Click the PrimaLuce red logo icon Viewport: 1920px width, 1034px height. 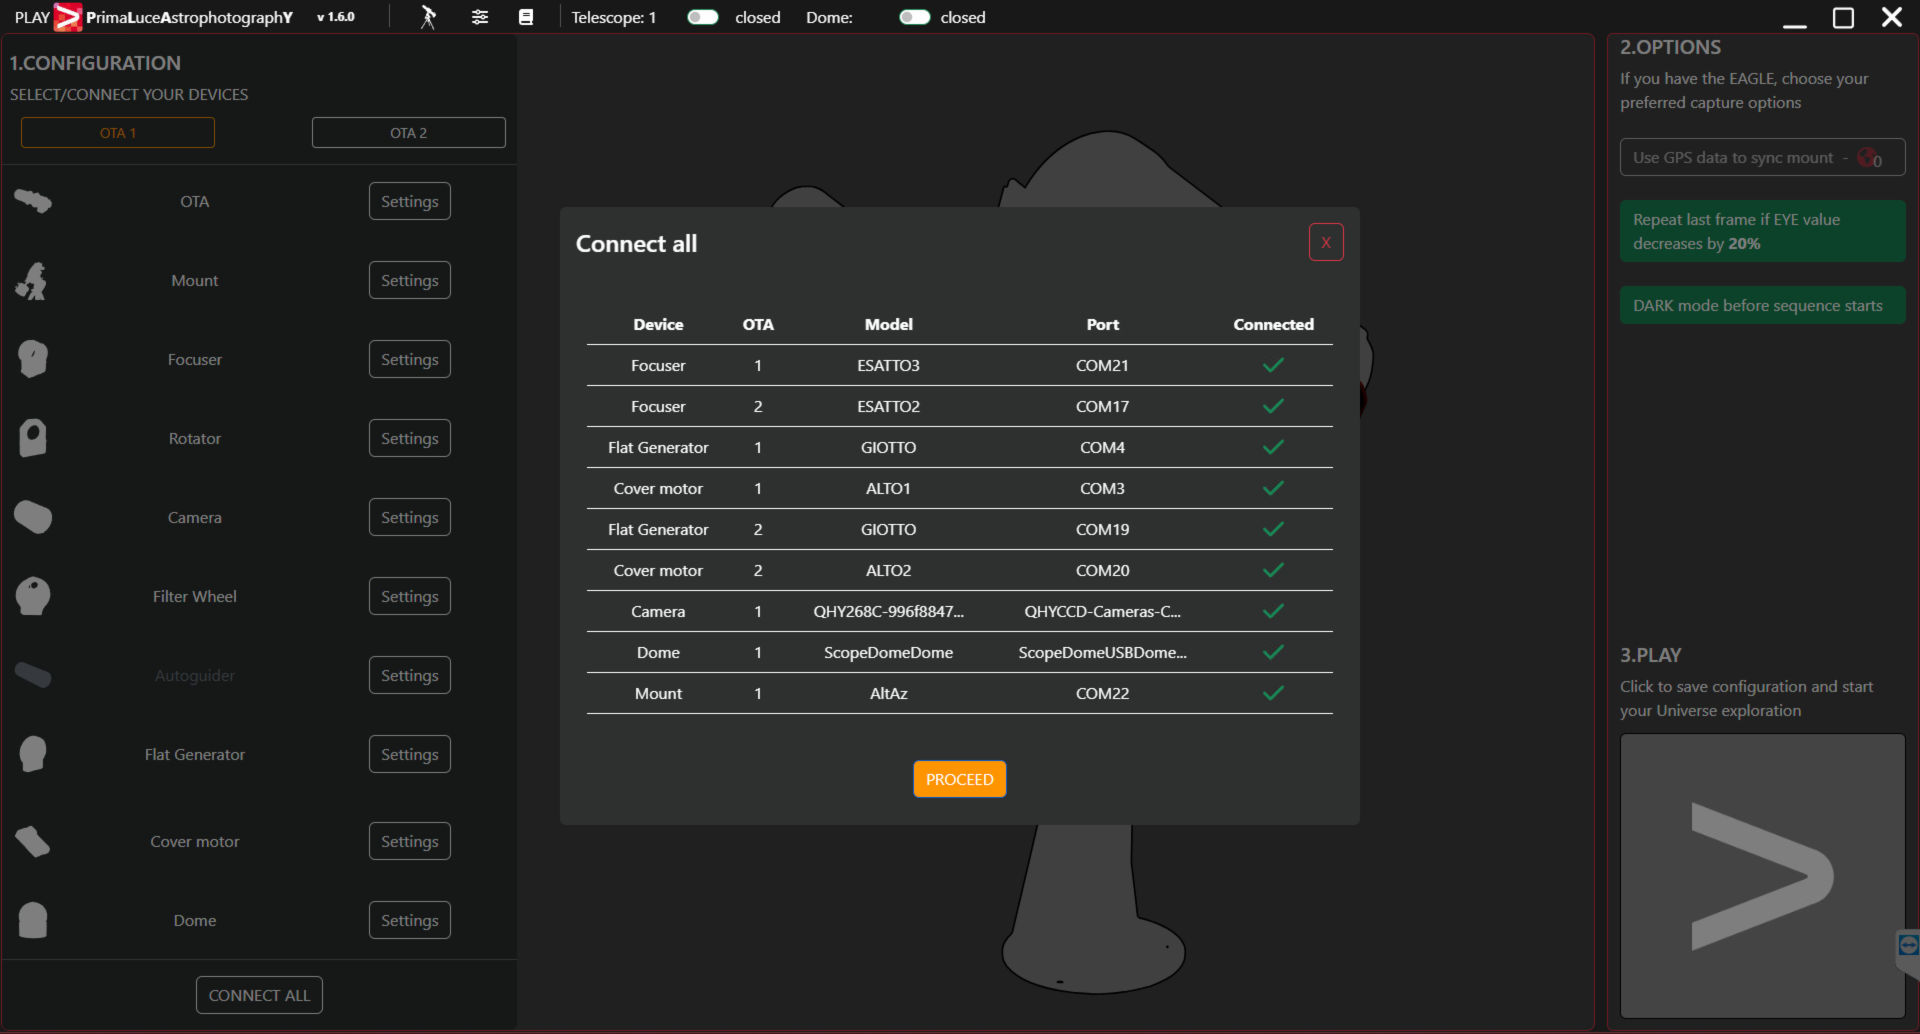point(67,17)
